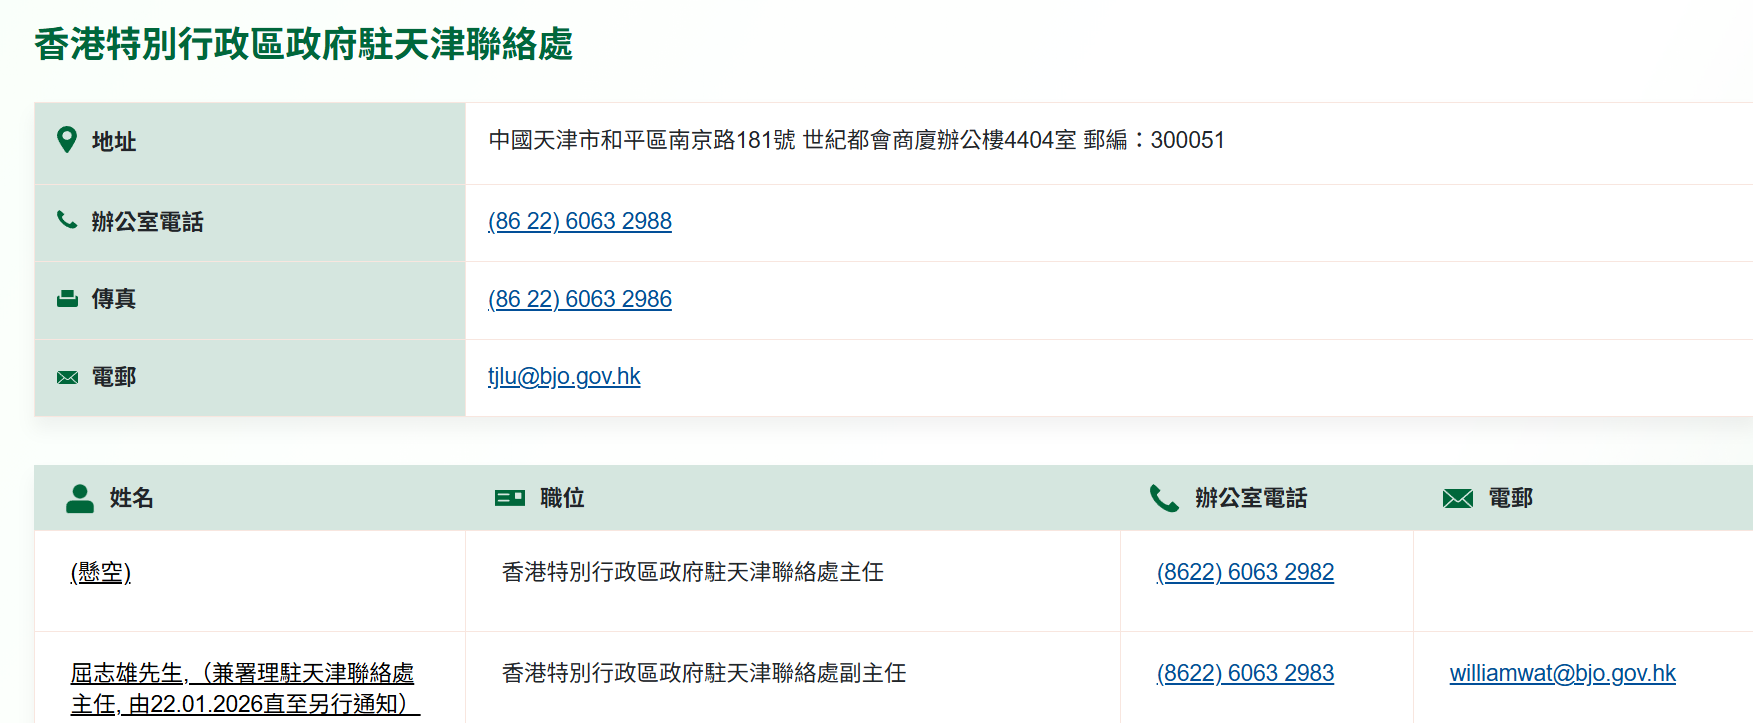This screenshot has height=723, width=1753.
Task: Open the (懸空) vacant name link
Action: (x=101, y=572)
